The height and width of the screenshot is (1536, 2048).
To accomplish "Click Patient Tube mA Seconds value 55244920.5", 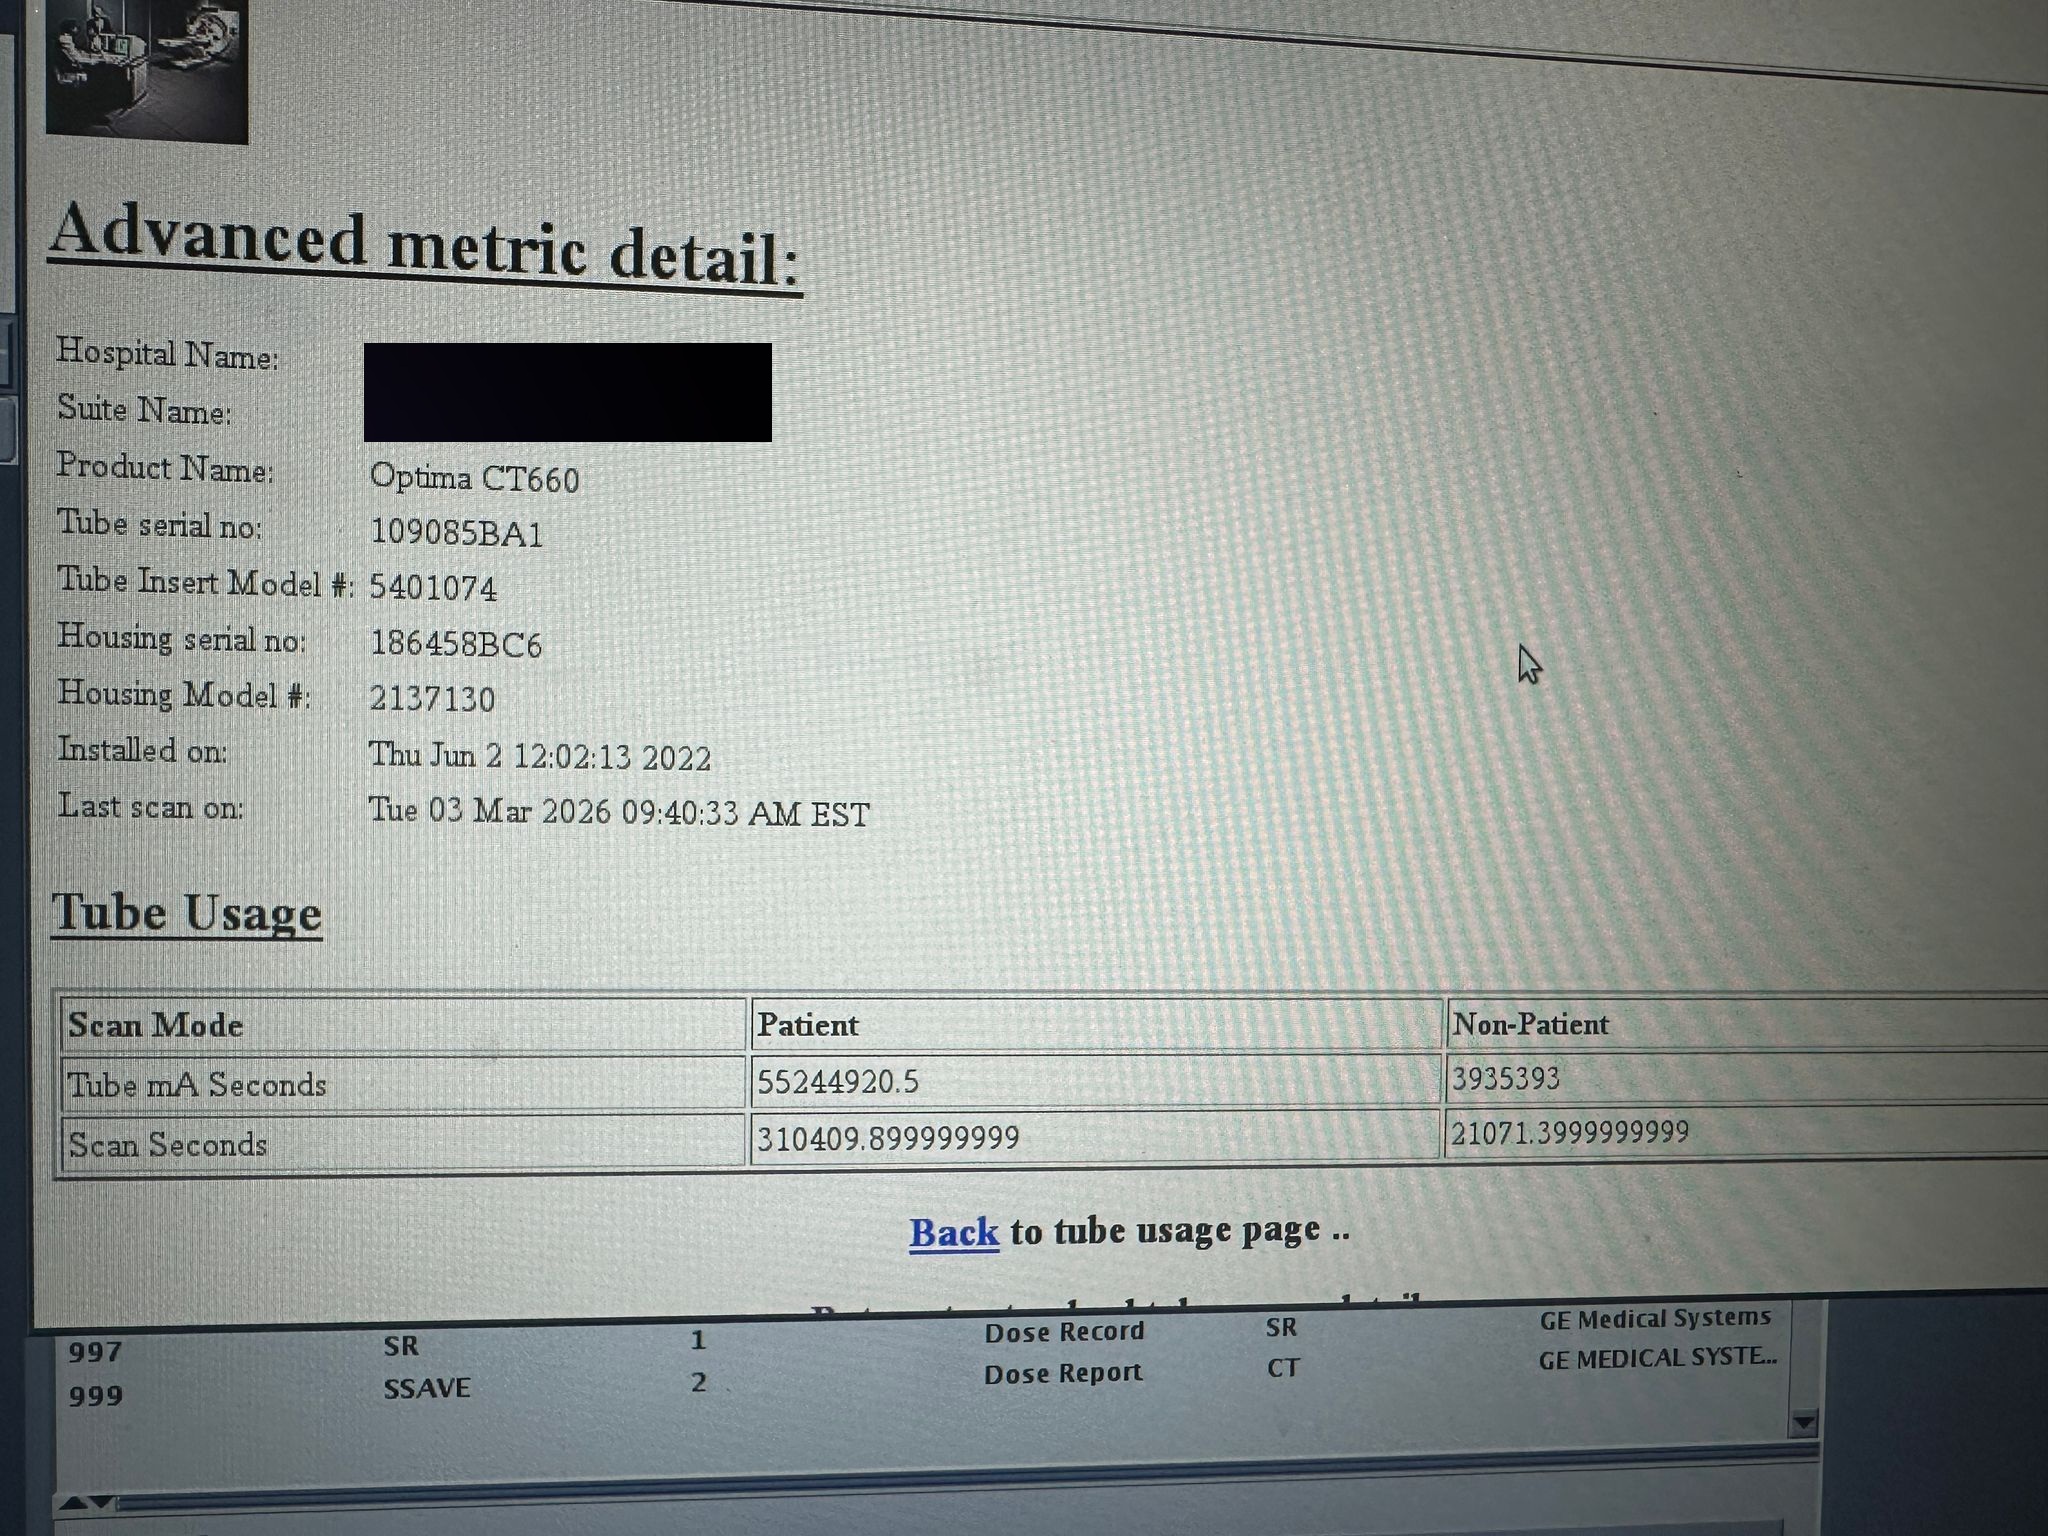I will point(837,1082).
